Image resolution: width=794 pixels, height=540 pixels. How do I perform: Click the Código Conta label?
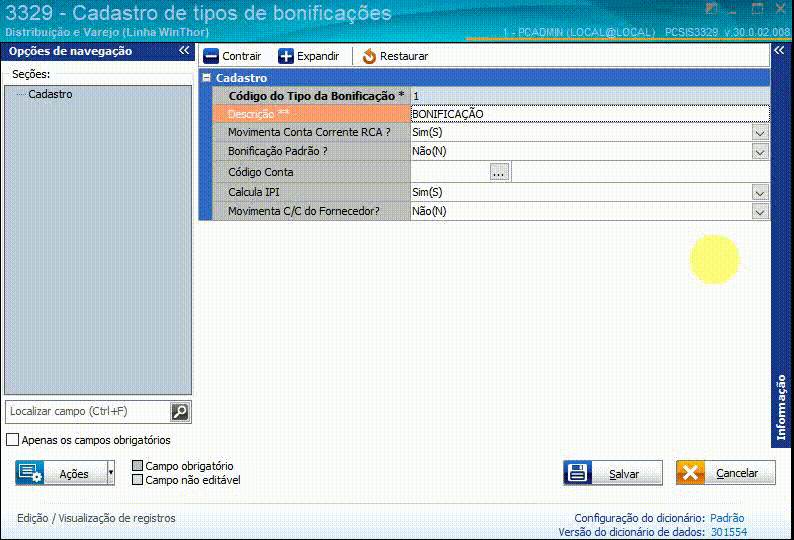click(261, 172)
